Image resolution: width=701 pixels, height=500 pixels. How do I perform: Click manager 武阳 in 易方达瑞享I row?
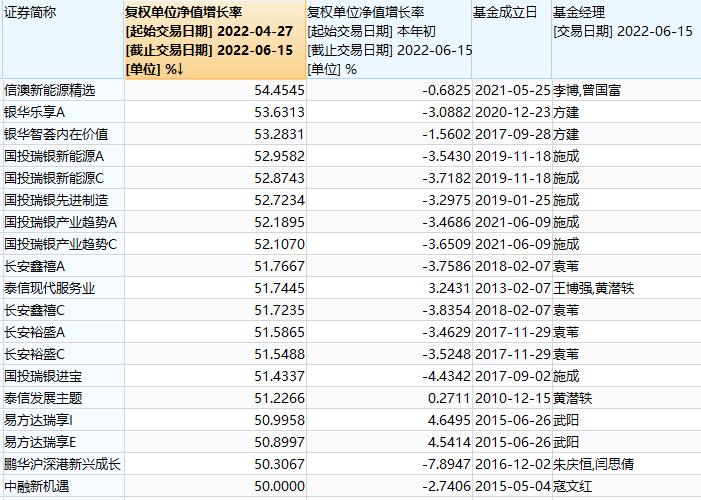[x=566, y=420]
